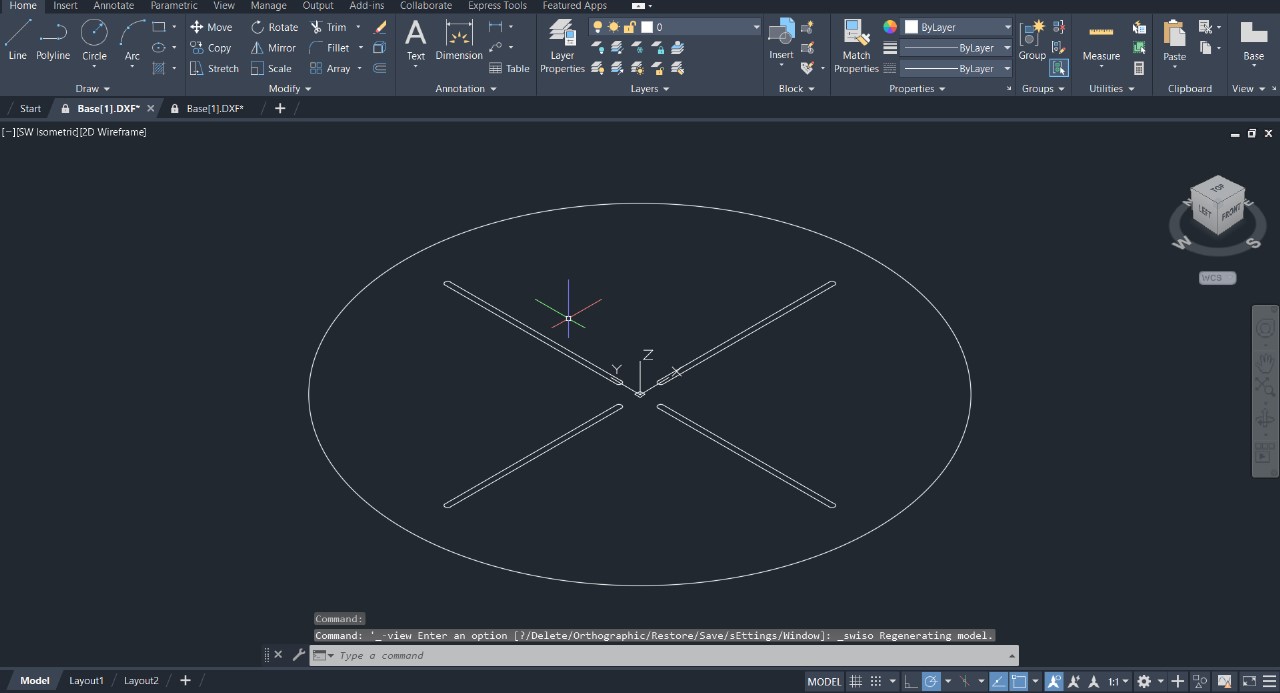The image size is (1280, 693).
Task: Click the object color wheel swatch
Action: coord(890,27)
